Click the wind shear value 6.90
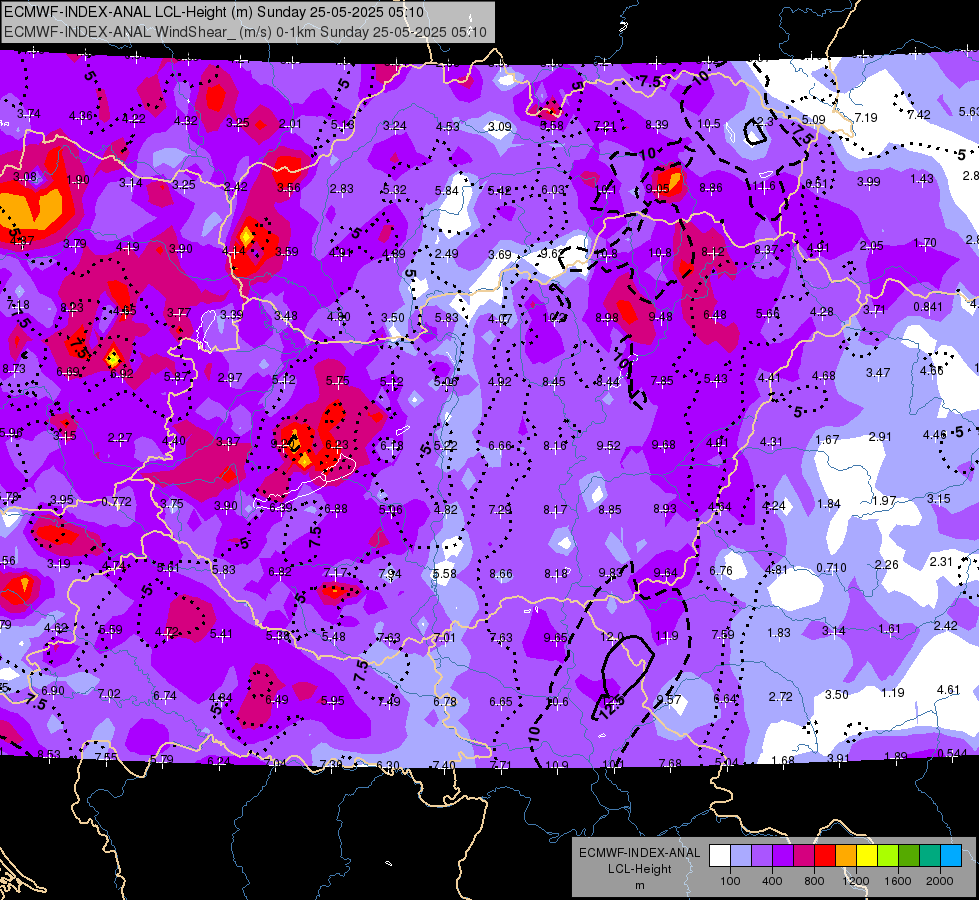This screenshot has height=900, width=979. pyautogui.click(x=52, y=691)
